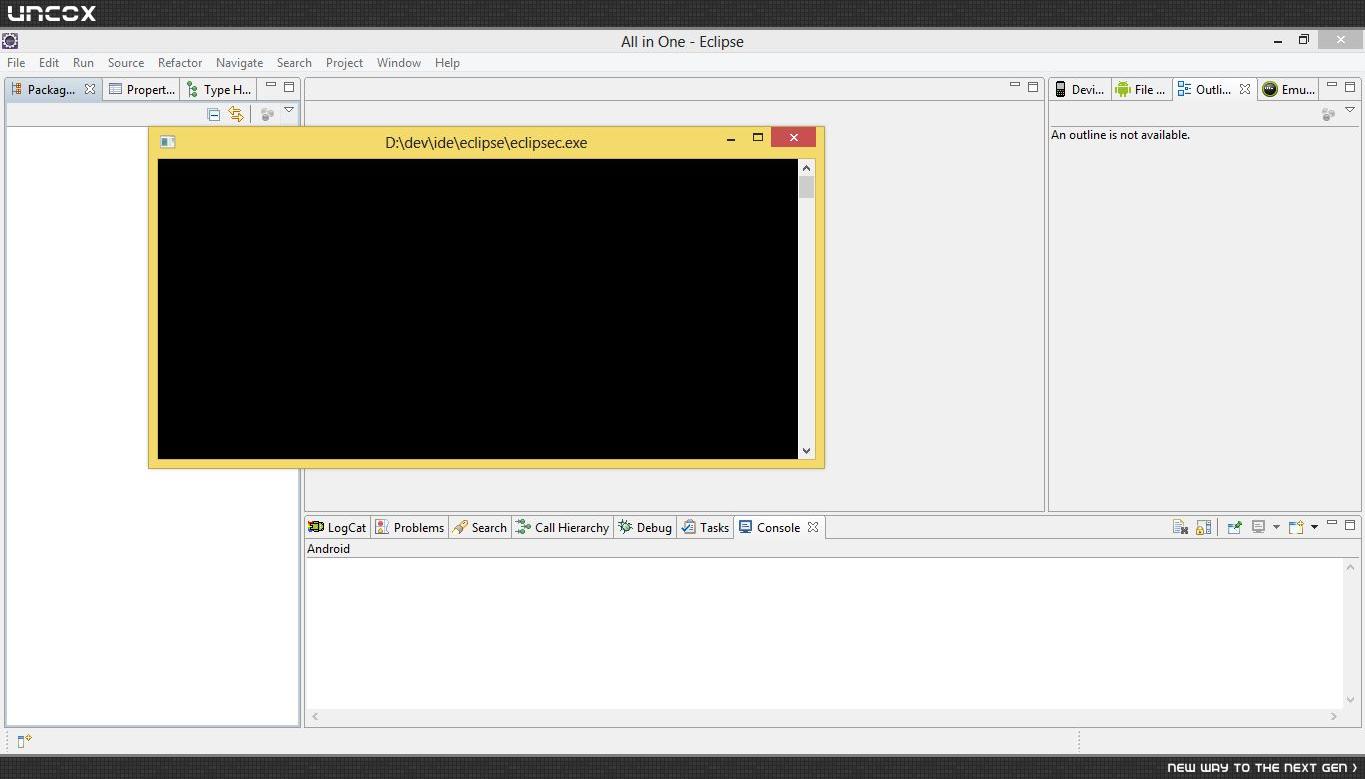Maximize the editor area
The height and width of the screenshot is (779, 1365).
(x=1033, y=87)
